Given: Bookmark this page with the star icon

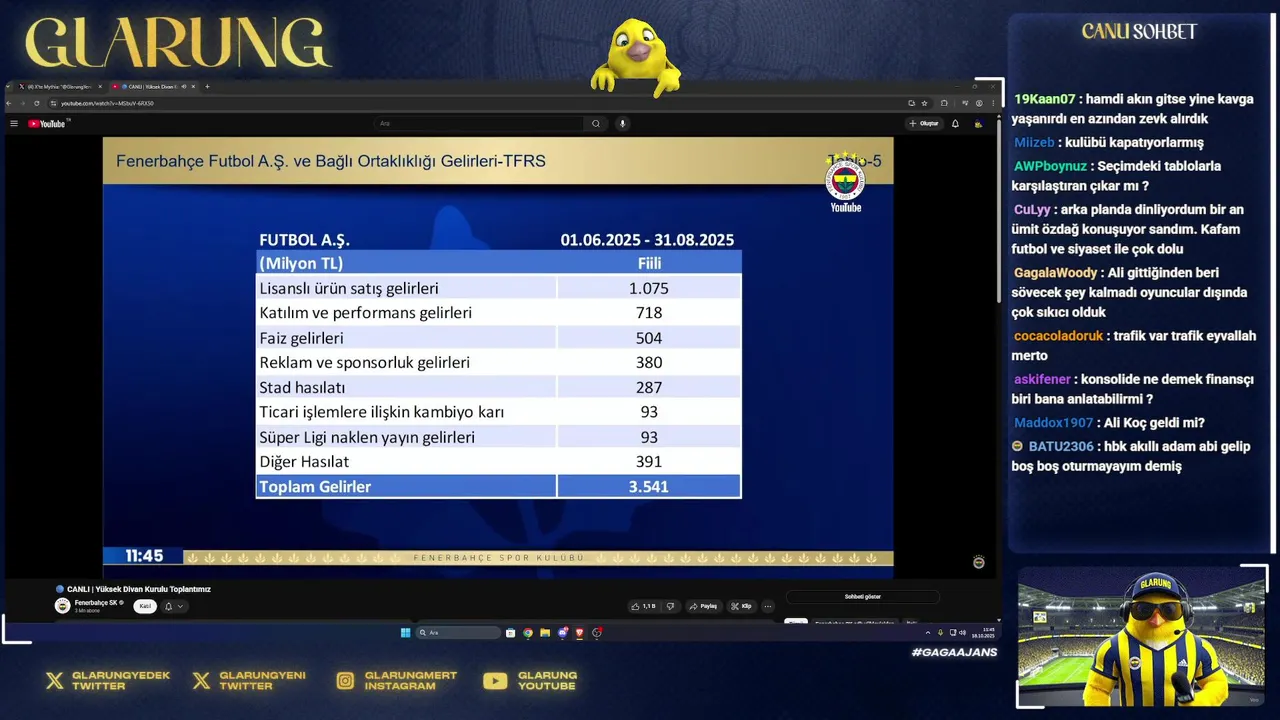Looking at the screenshot, I should (x=924, y=103).
